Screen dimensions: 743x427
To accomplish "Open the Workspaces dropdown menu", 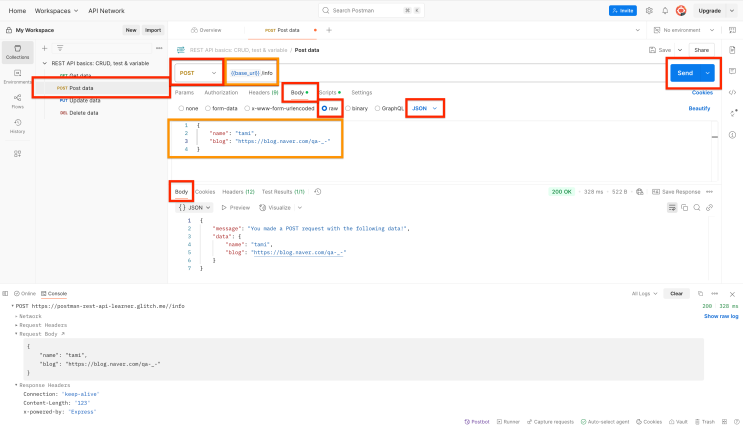I will tap(56, 10).
